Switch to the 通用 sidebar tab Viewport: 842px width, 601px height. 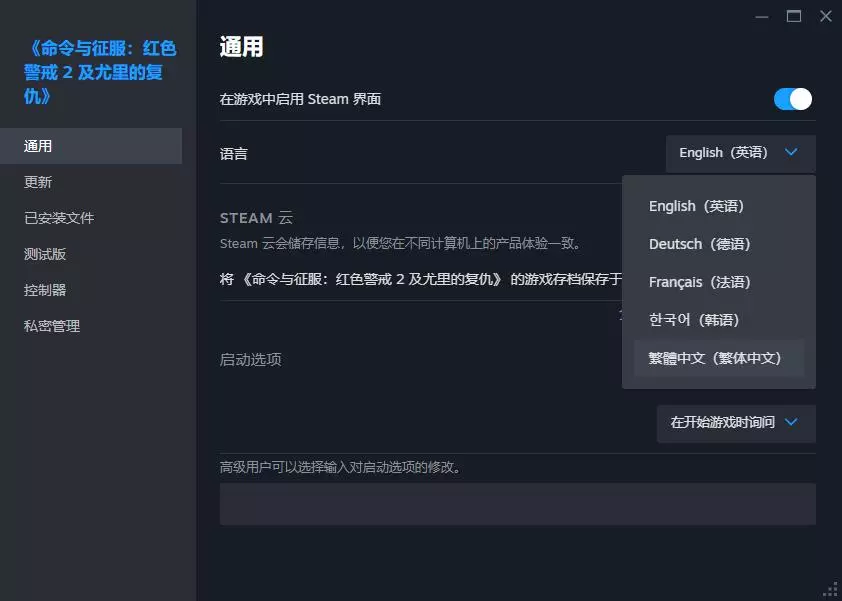pos(91,146)
